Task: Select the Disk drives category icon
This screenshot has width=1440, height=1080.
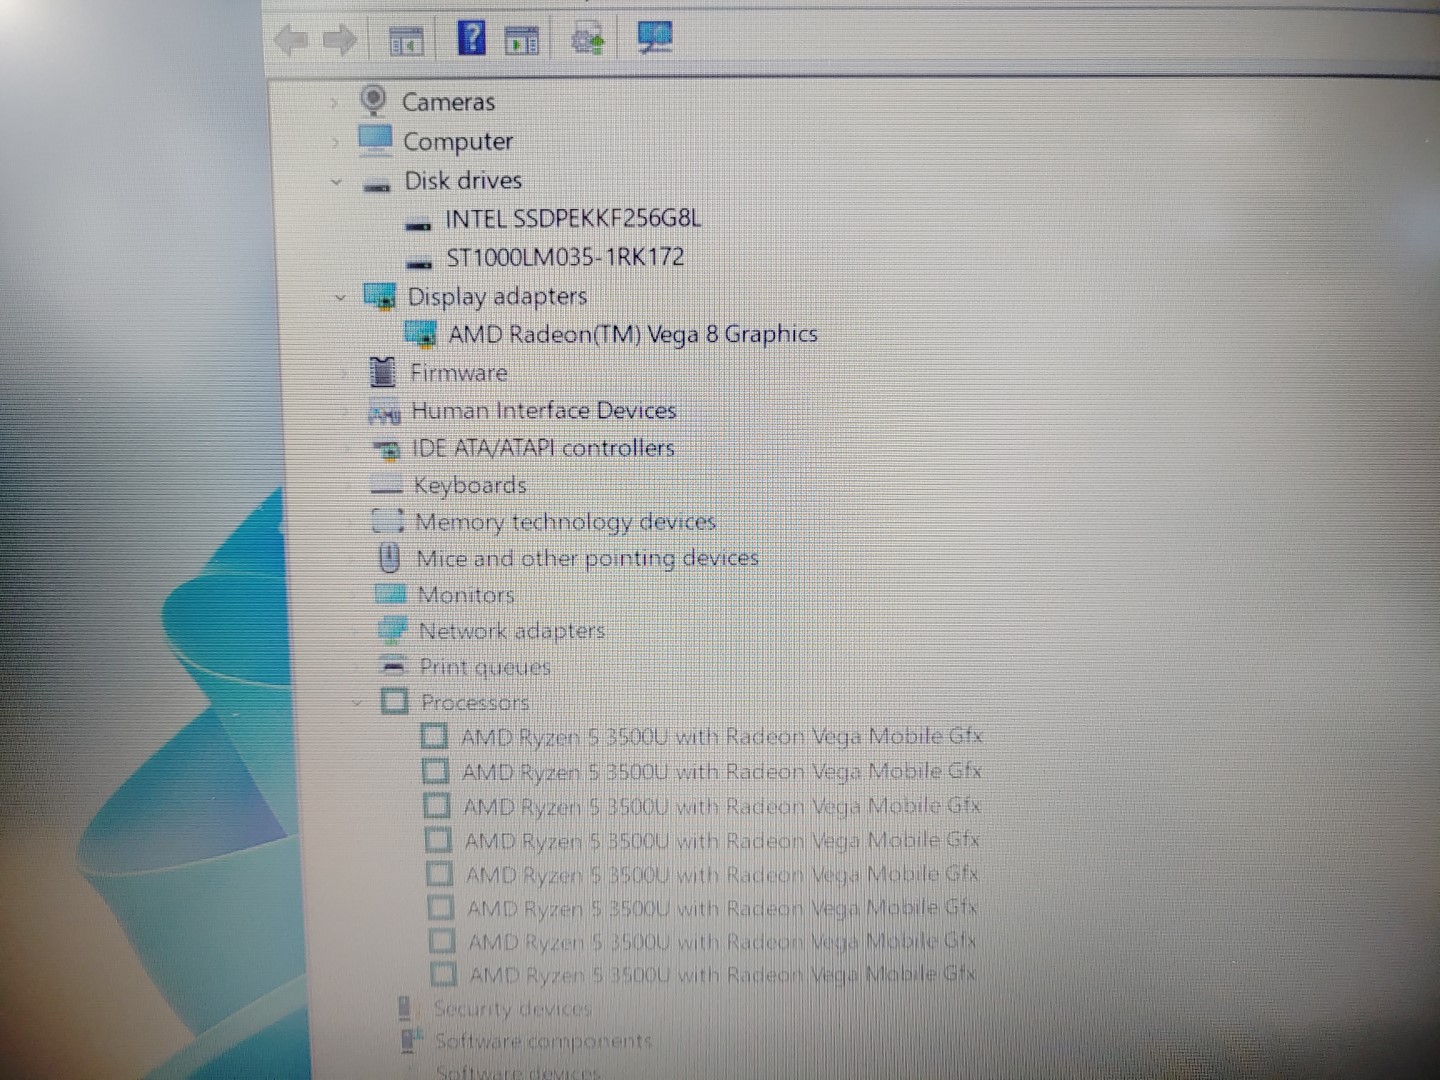Action: [376, 185]
